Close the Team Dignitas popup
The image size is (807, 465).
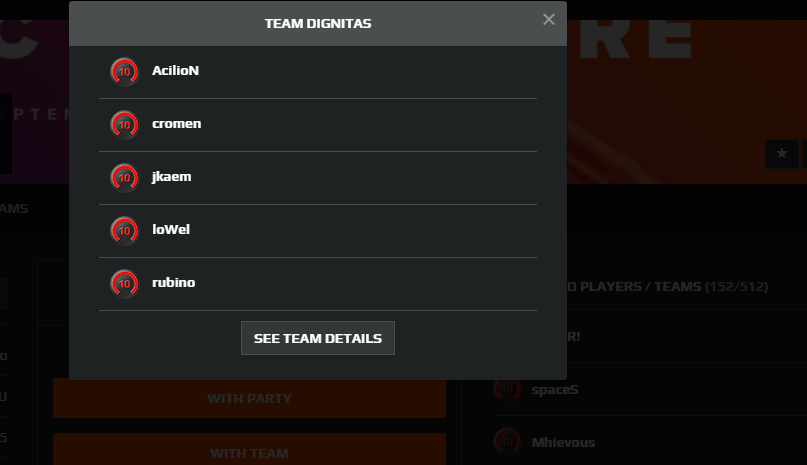(x=549, y=20)
